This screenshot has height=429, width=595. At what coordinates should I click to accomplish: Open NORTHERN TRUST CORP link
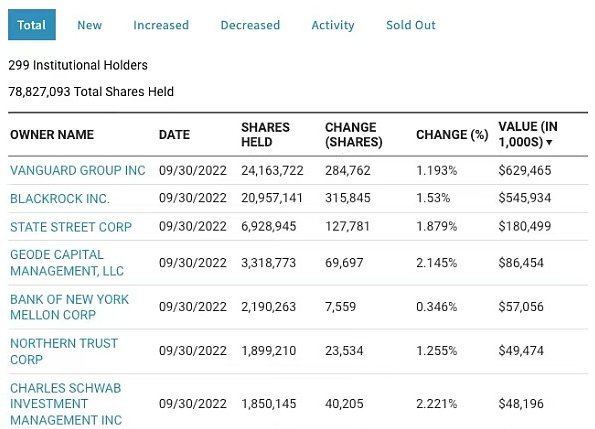(x=64, y=351)
